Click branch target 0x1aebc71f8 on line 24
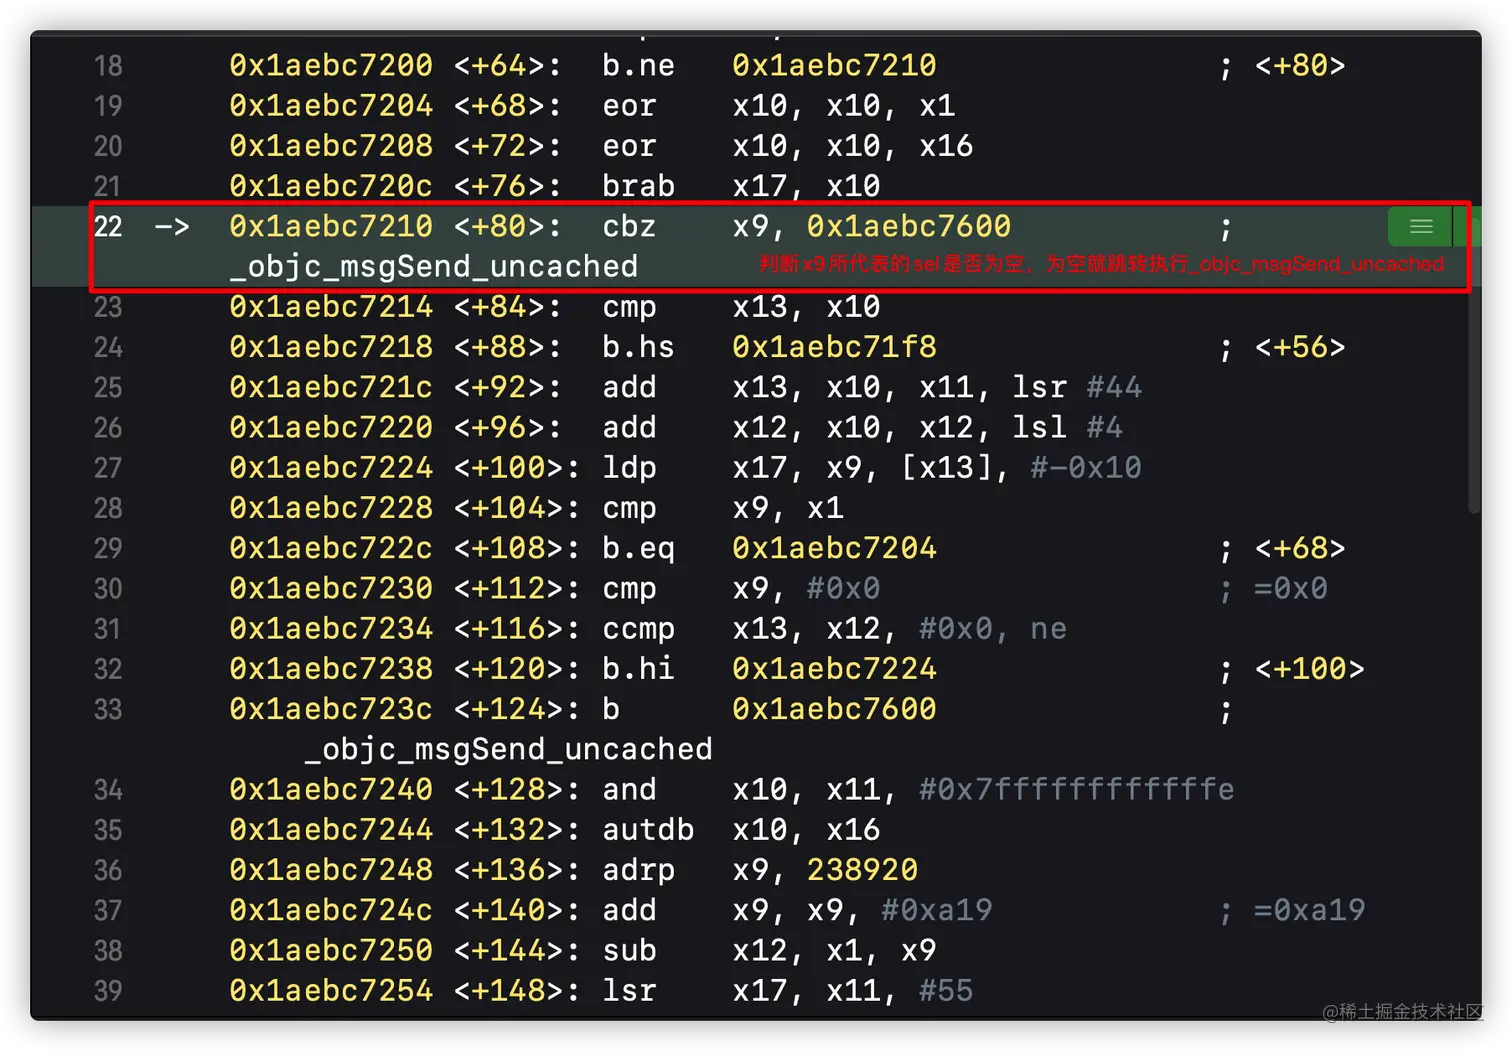 pyautogui.click(x=834, y=347)
